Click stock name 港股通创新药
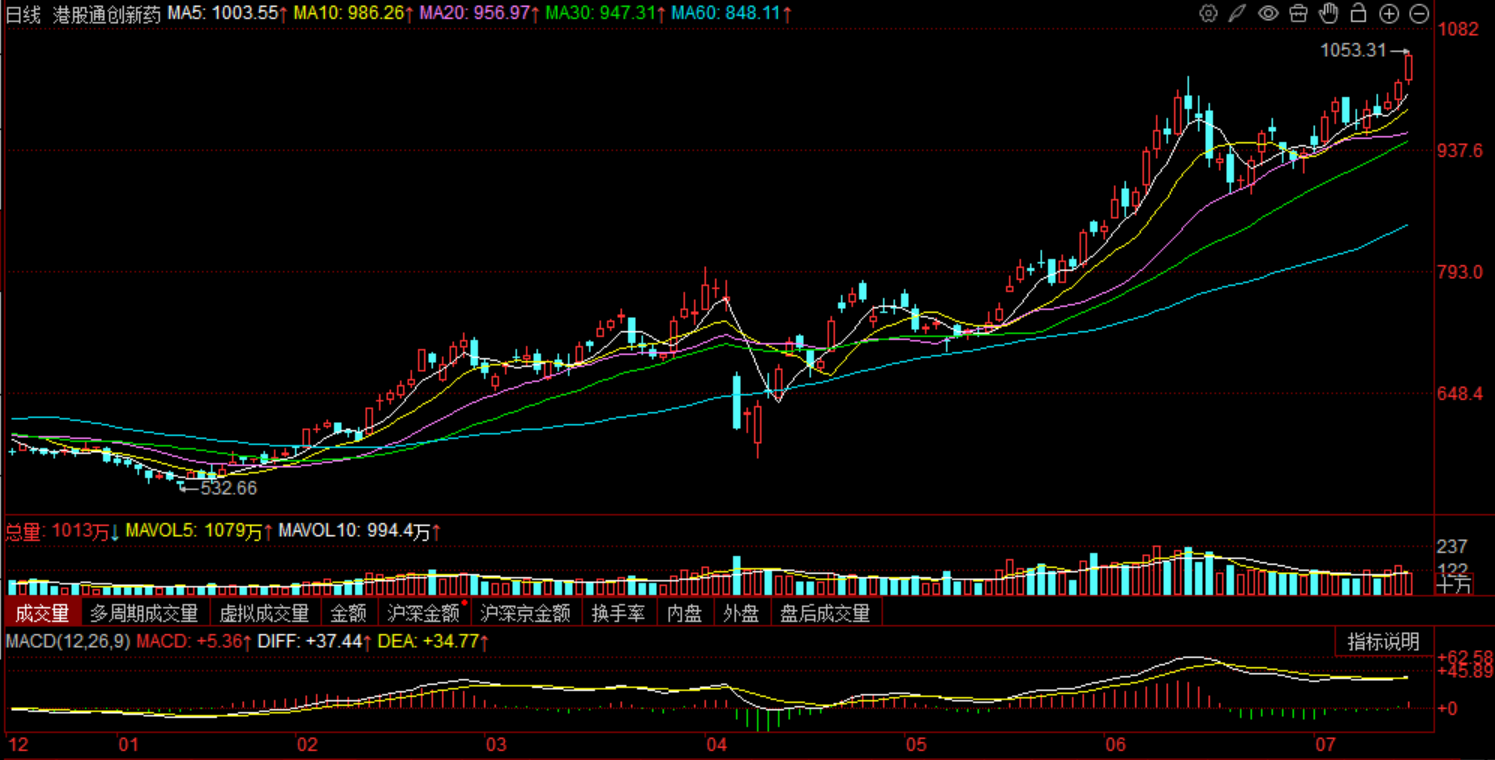The width and height of the screenshot is (1495, 760). (106, 14)
